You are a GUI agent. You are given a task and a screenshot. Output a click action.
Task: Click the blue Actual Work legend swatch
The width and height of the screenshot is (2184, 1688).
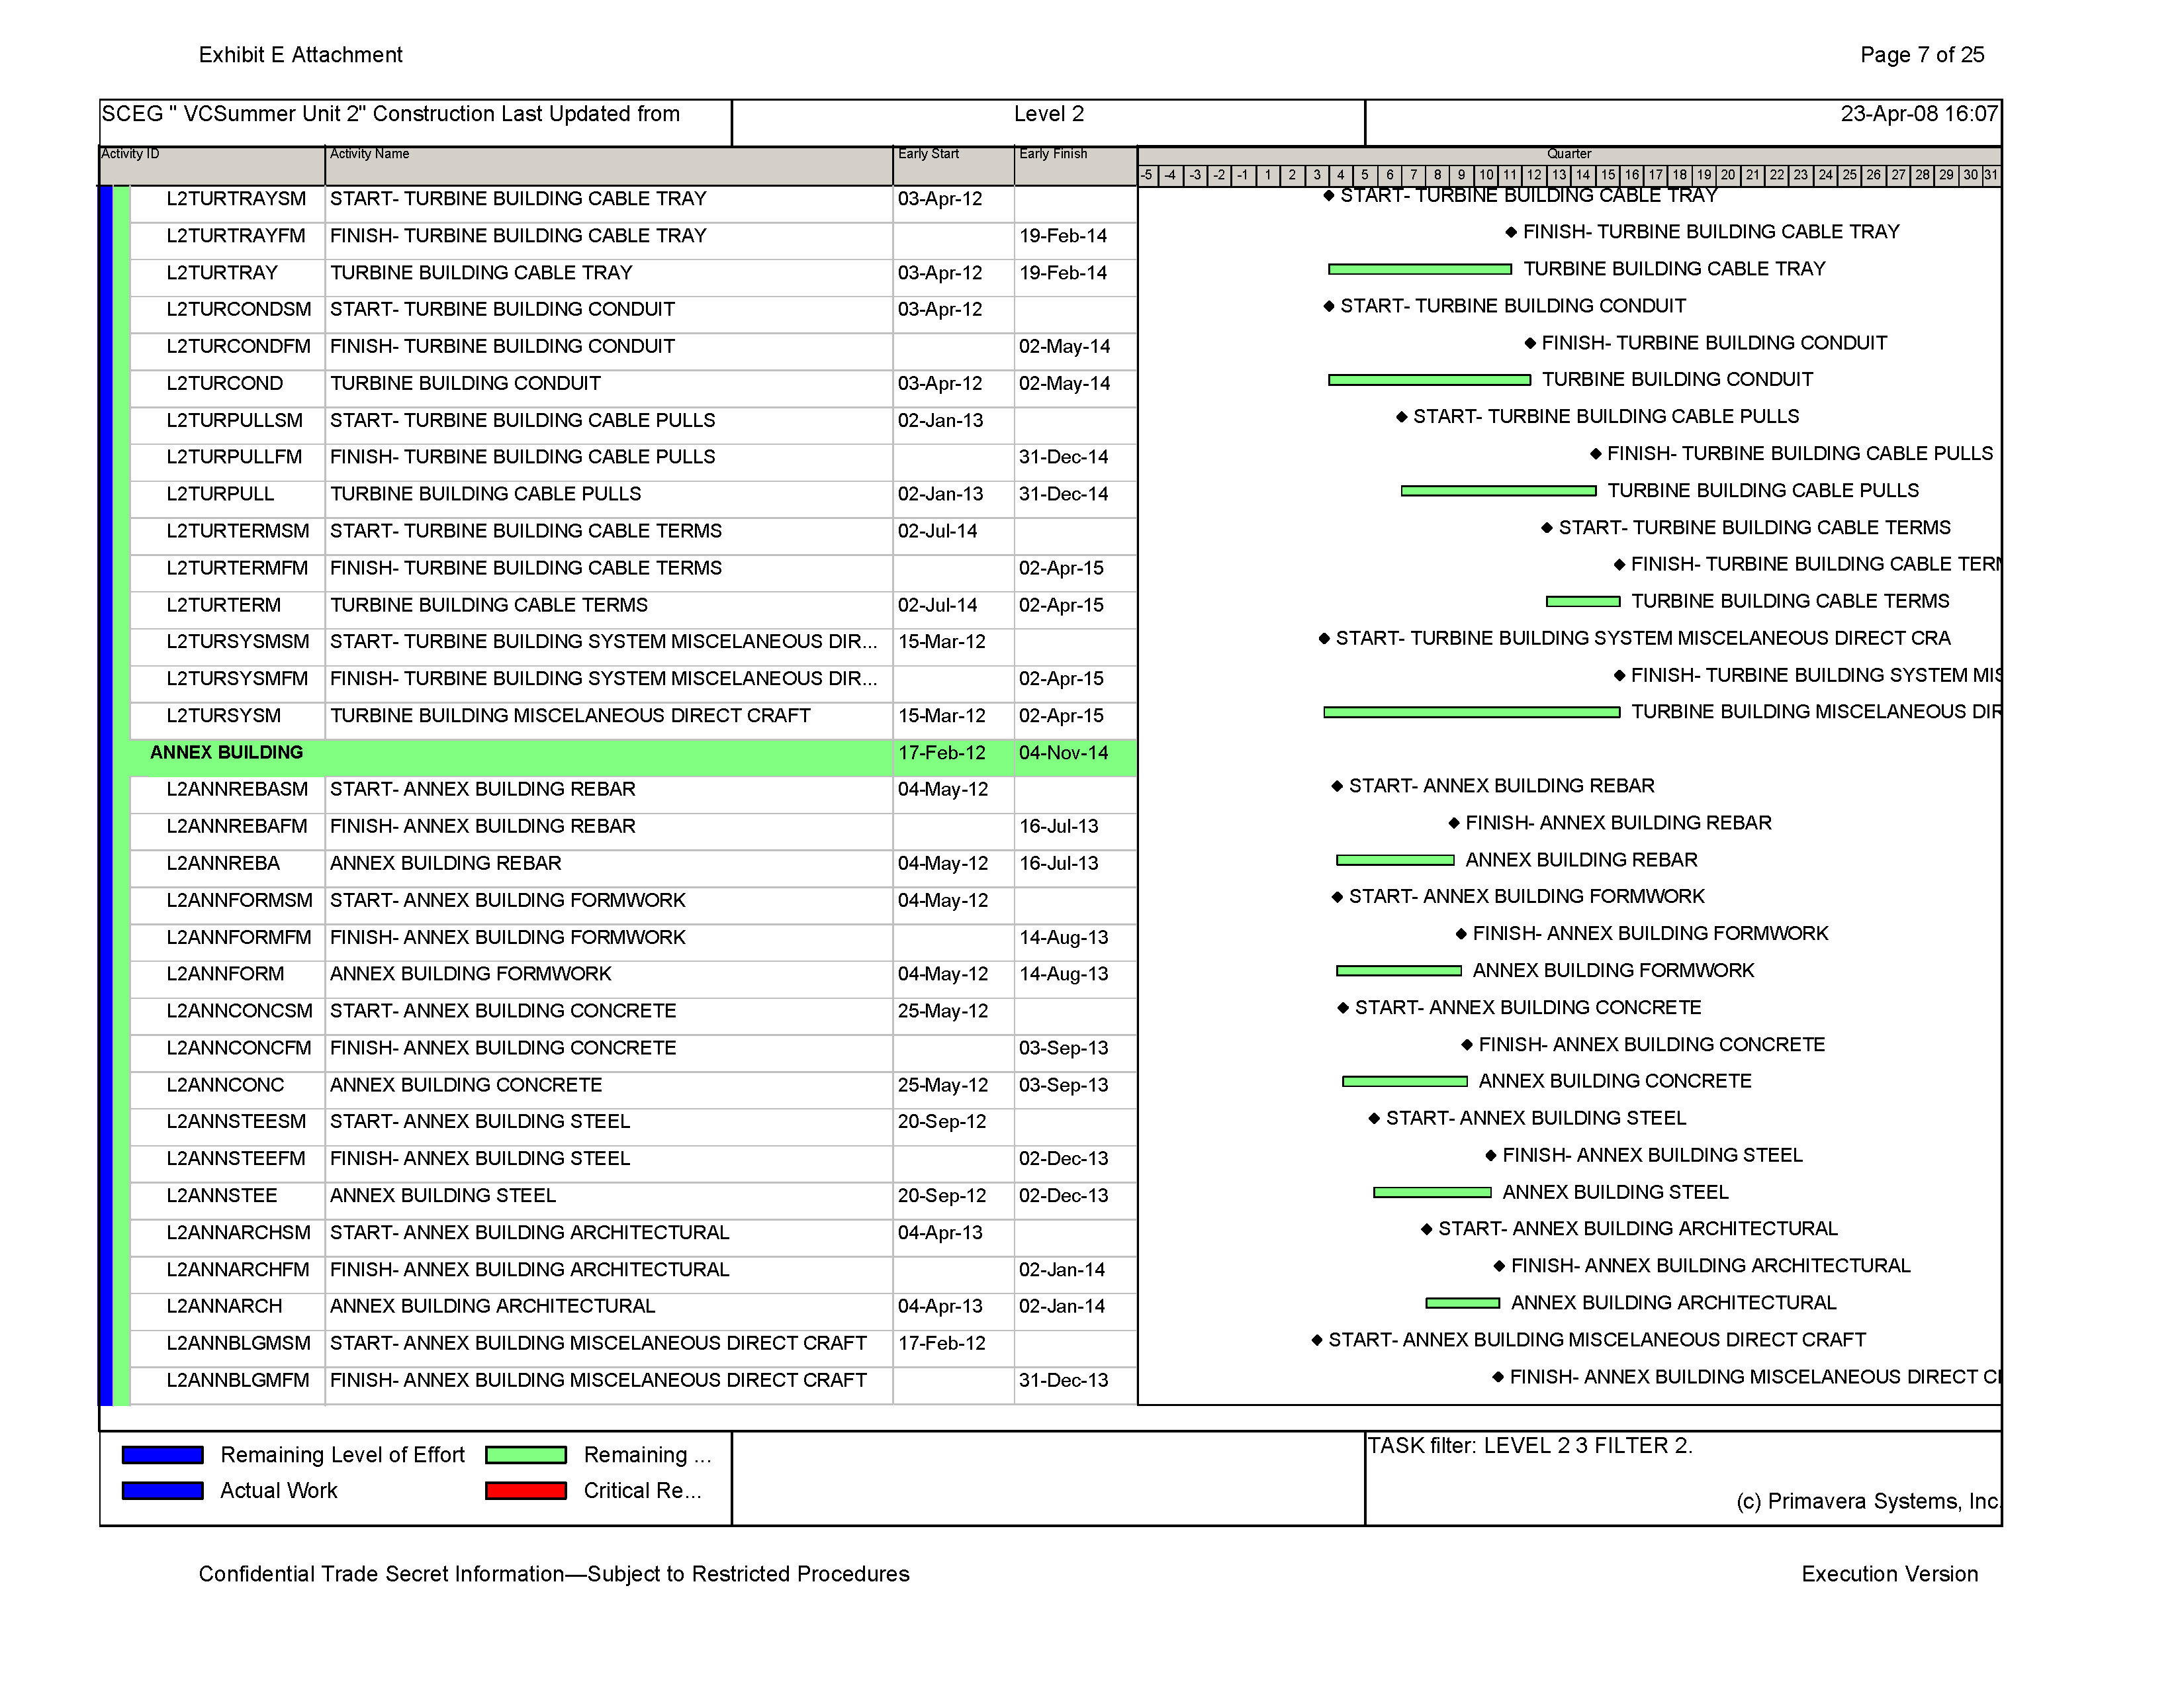(x=163, y=1491)
